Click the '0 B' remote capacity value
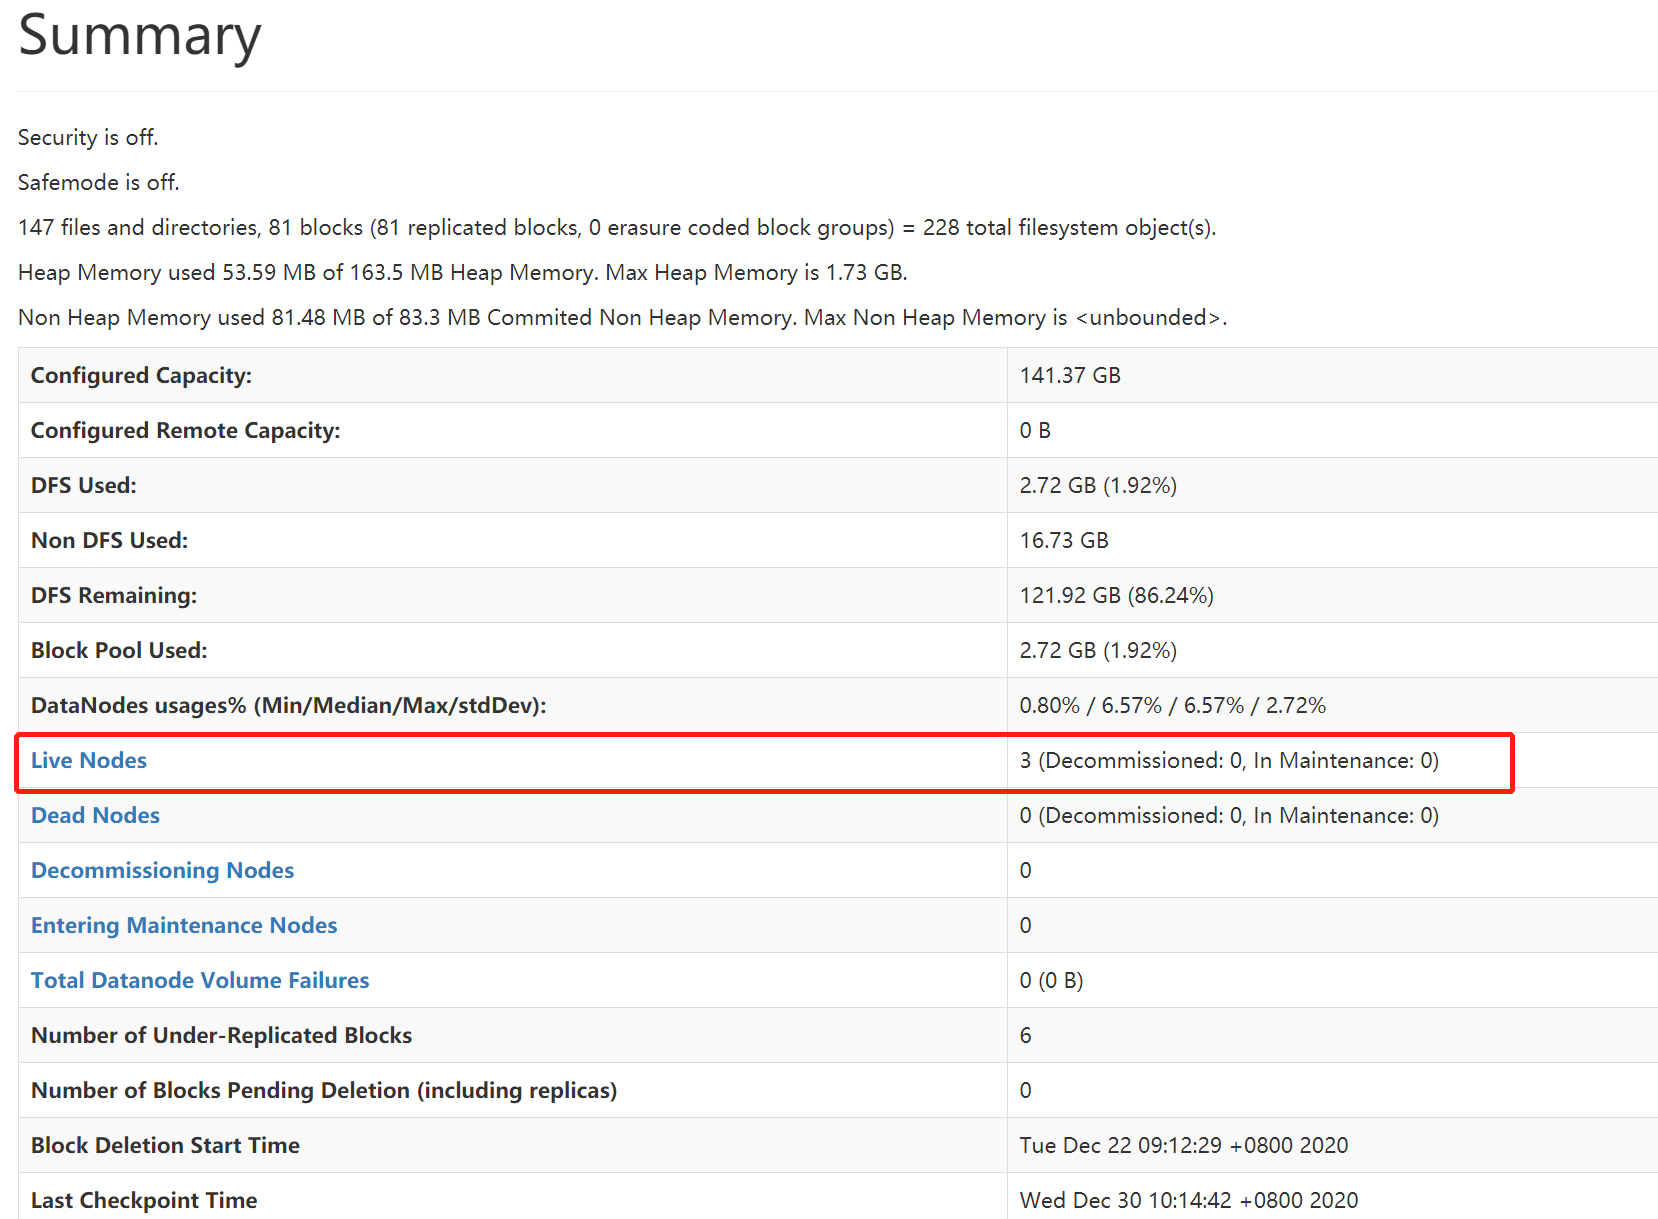1658x1219 pixels. [1035, 430]
